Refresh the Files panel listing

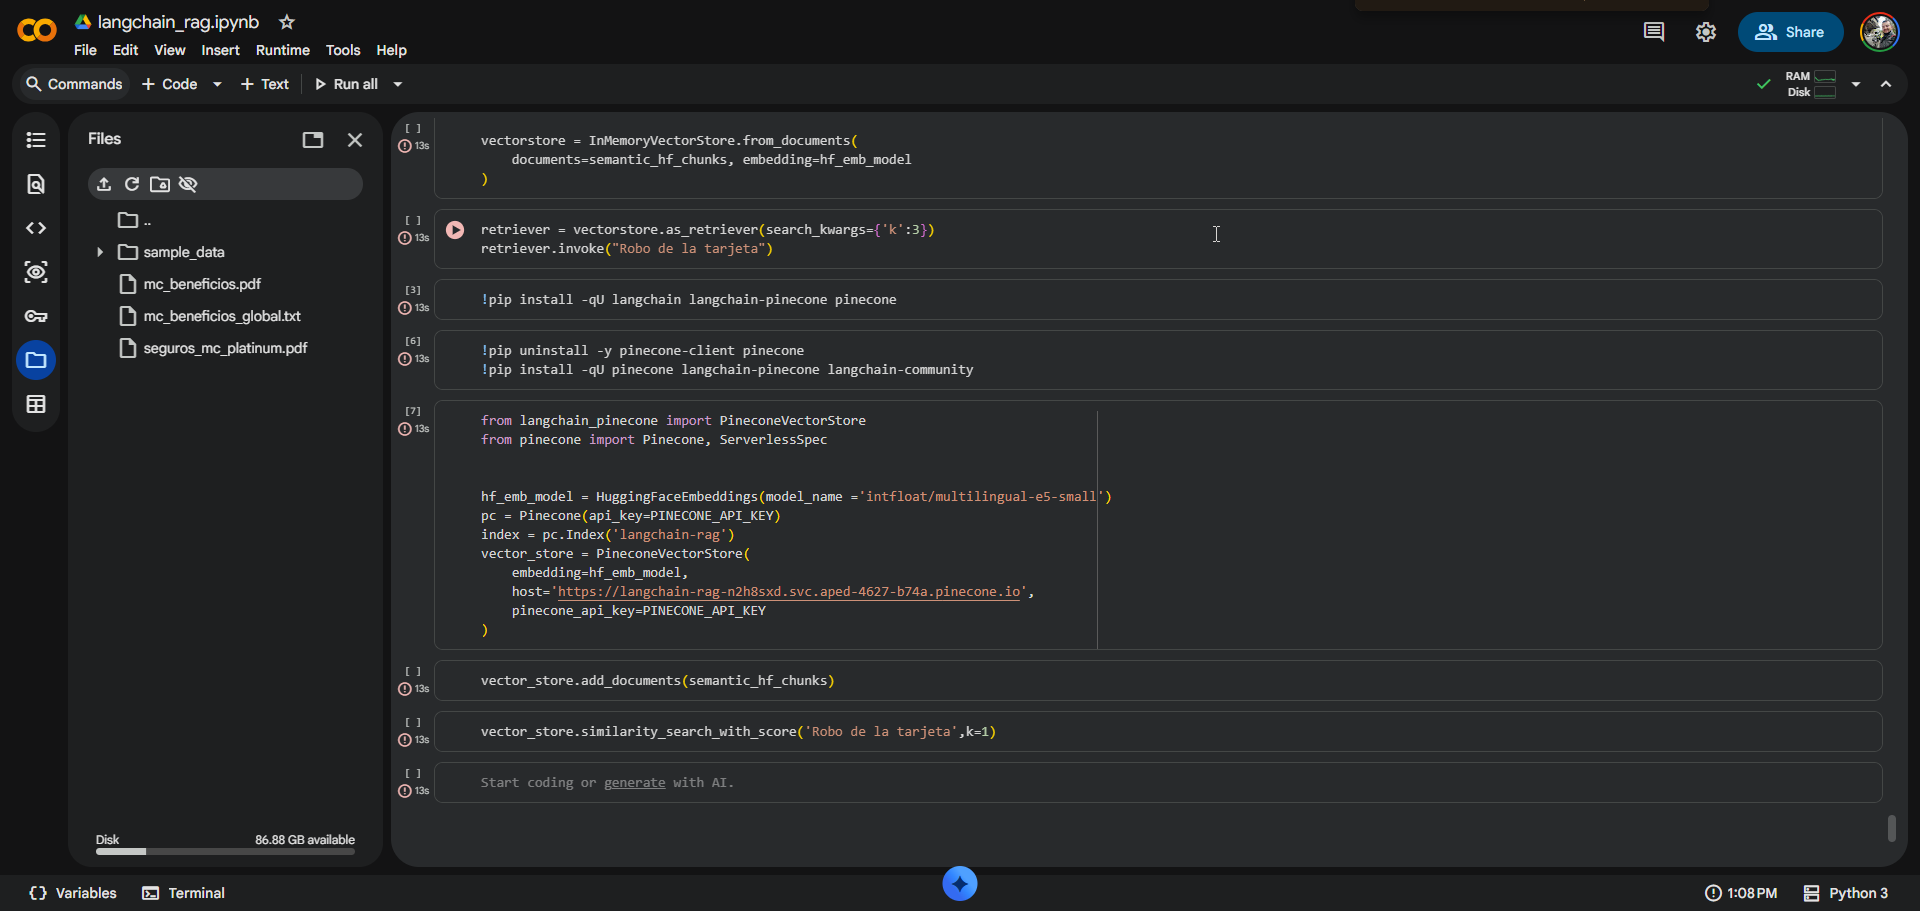[132, 184]
